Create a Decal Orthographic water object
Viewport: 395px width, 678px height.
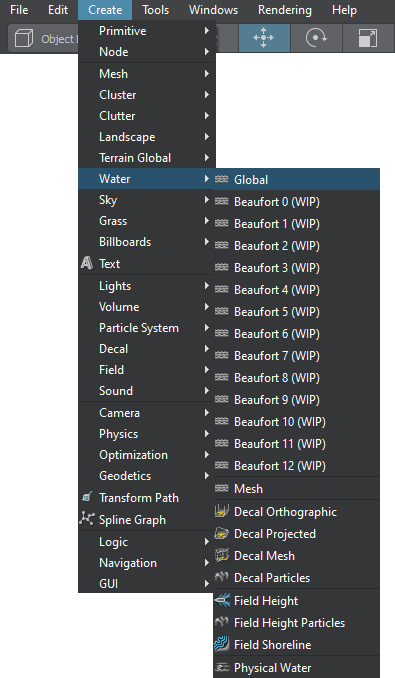tap(297, 512)
